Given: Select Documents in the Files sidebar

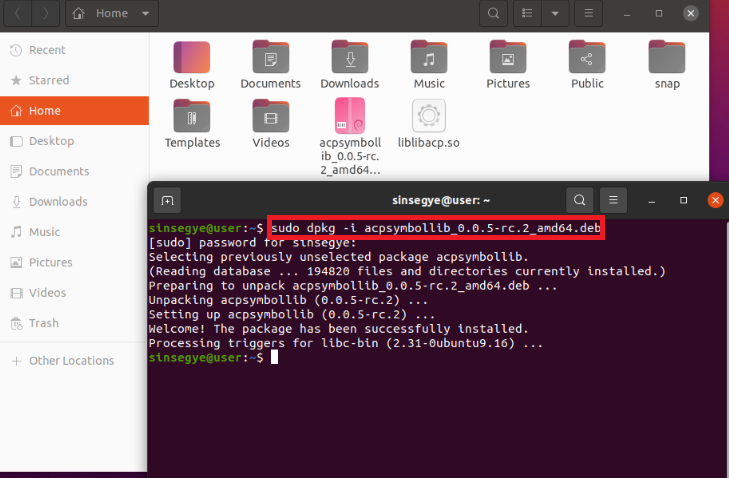Looking at the screenshot, I should 74,171.
